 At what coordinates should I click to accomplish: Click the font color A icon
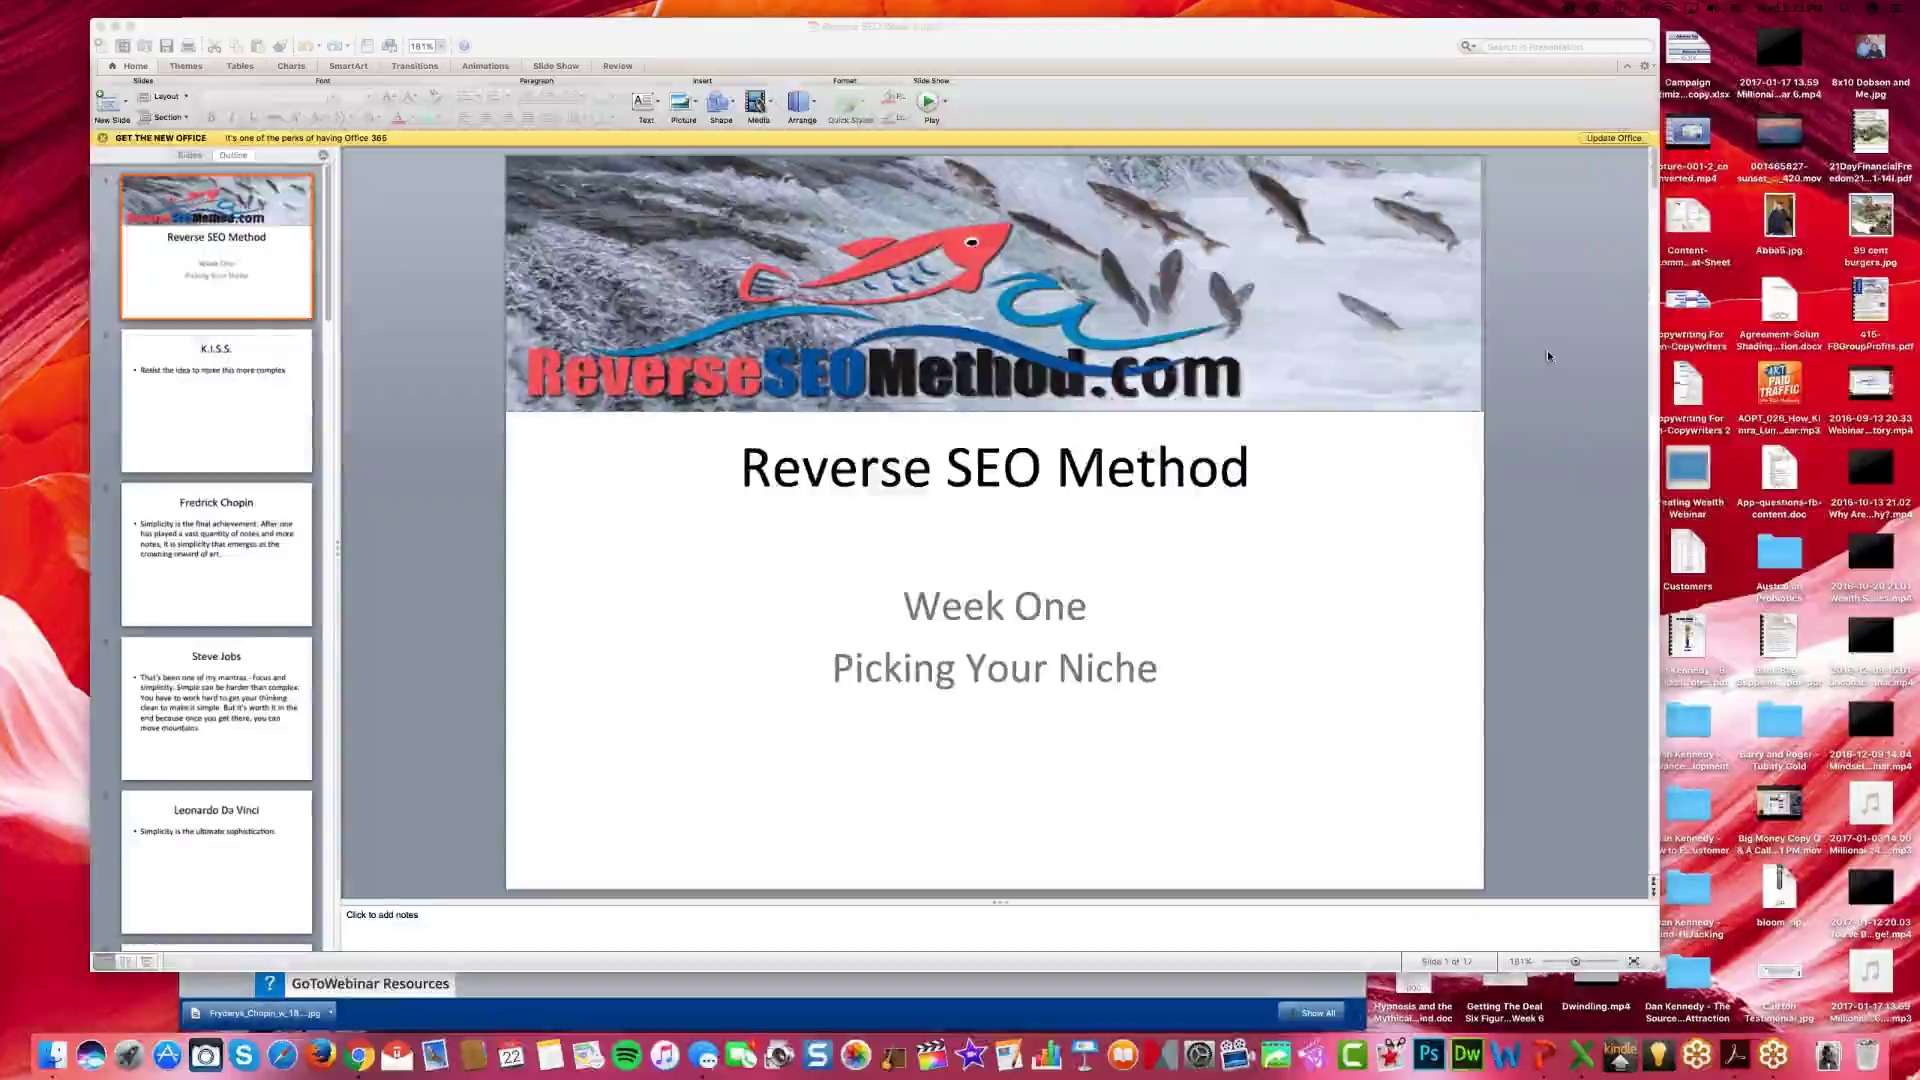[x=398, y=118]
